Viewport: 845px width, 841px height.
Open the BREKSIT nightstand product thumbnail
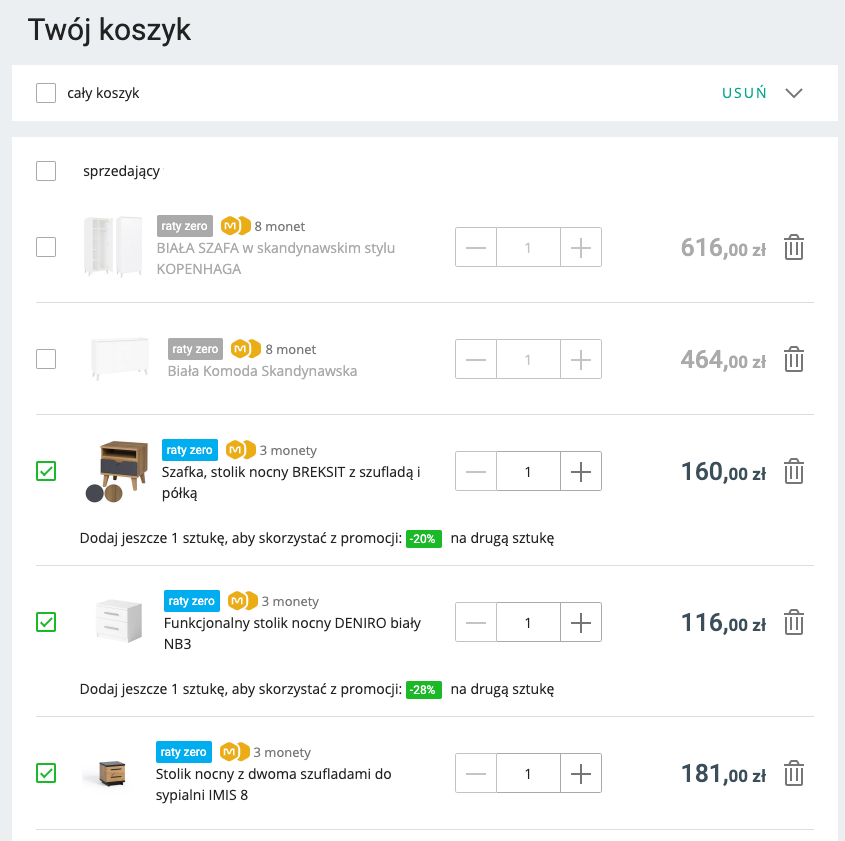[123, 464]
